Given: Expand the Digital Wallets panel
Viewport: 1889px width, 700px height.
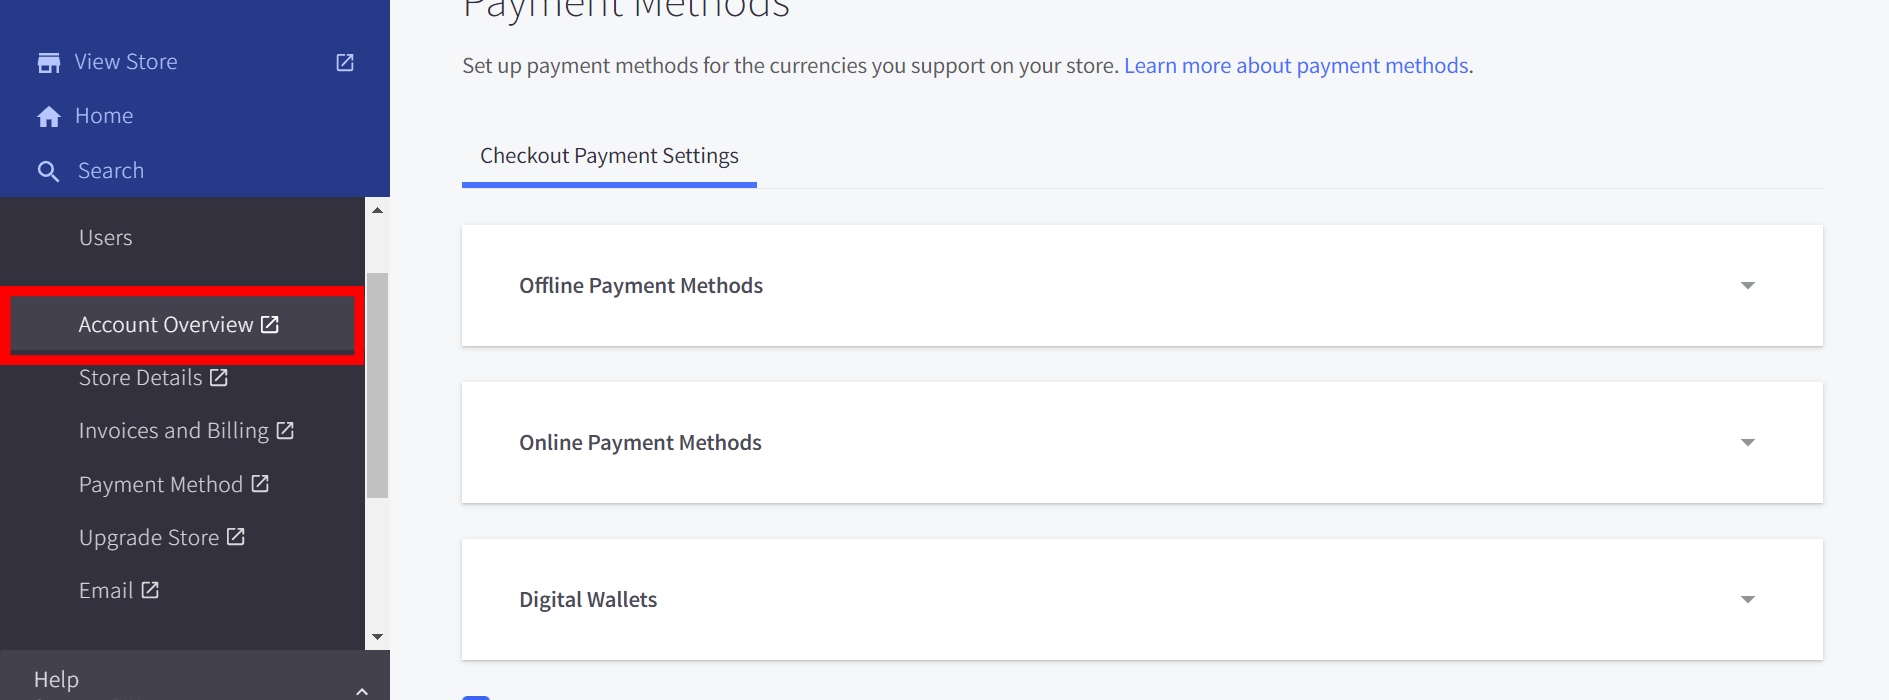Looking at the screenshot, I should 1747,600.
